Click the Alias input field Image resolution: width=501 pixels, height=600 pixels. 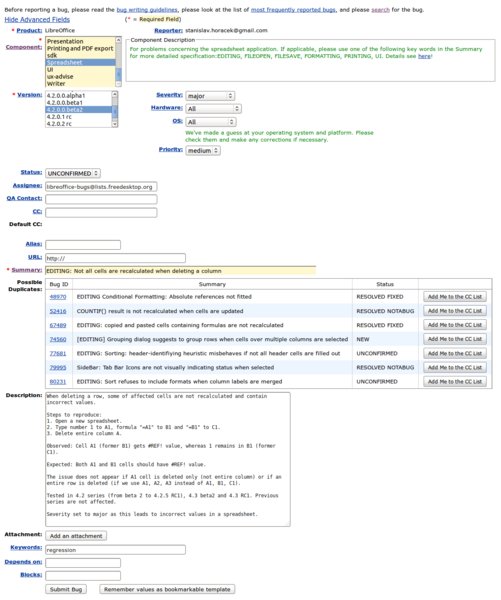pos(83,245)
